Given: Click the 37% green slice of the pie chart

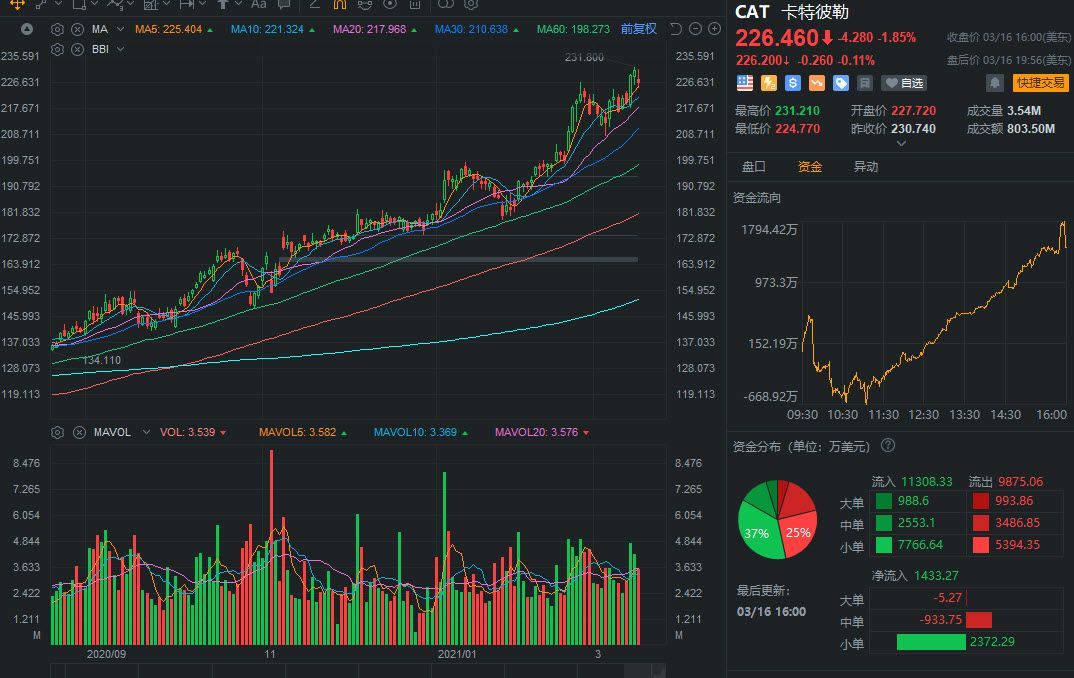Looking at the screenshot, I should (758, 531).
